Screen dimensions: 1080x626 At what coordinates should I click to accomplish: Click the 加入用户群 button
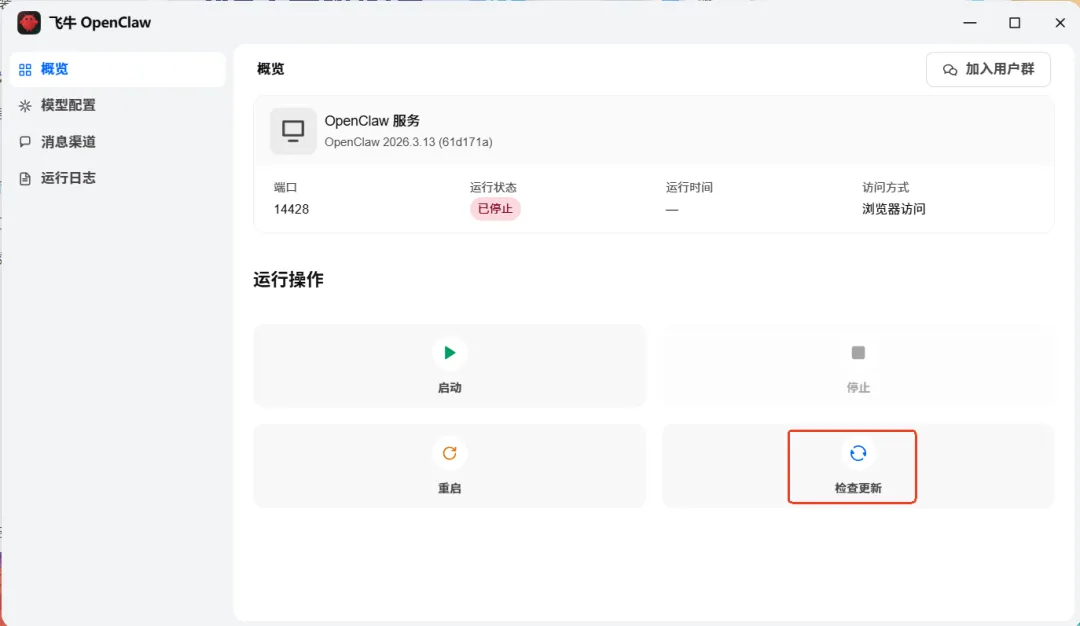[x=988, y=70]
